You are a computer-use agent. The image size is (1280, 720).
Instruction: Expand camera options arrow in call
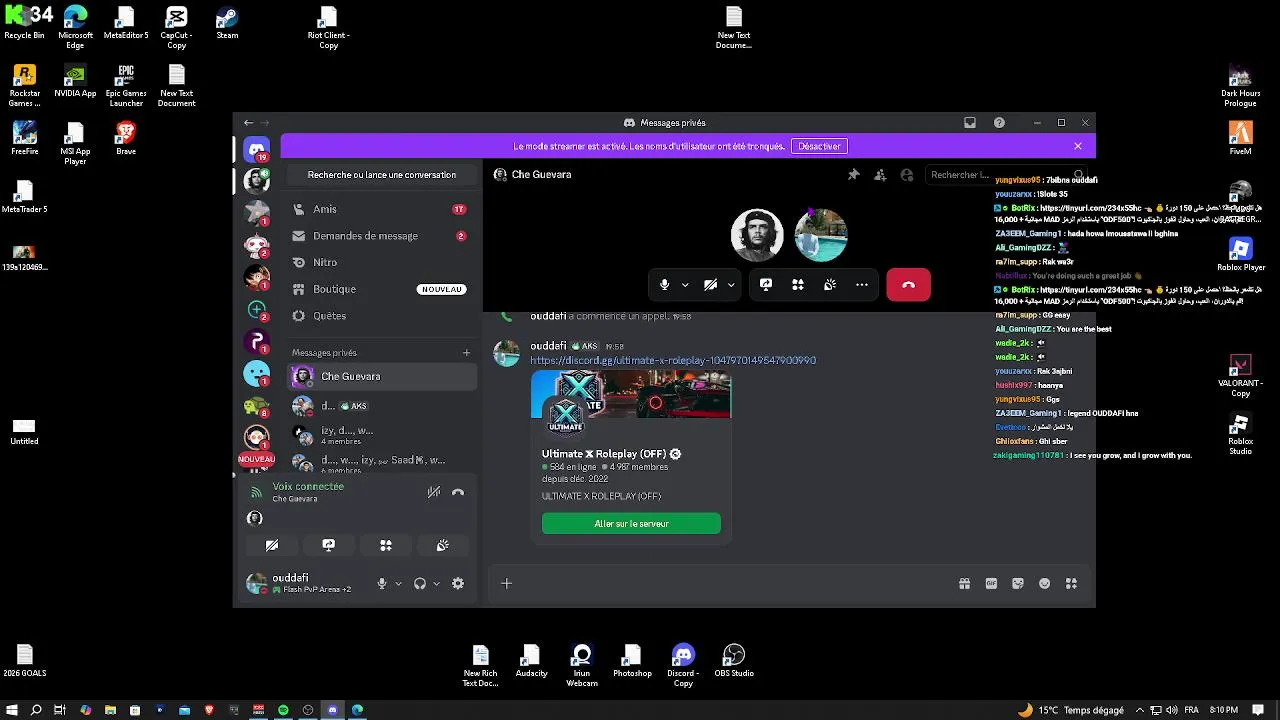(x=731, y=285)
